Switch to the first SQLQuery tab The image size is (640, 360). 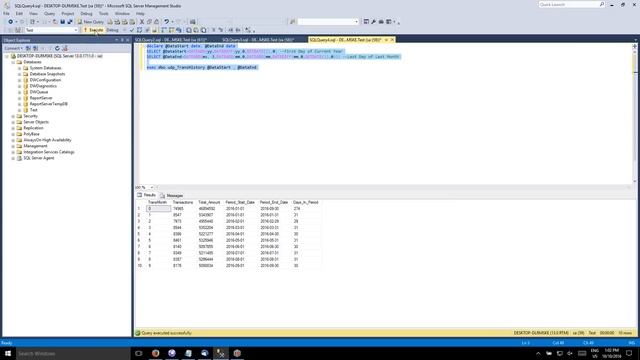171,40
